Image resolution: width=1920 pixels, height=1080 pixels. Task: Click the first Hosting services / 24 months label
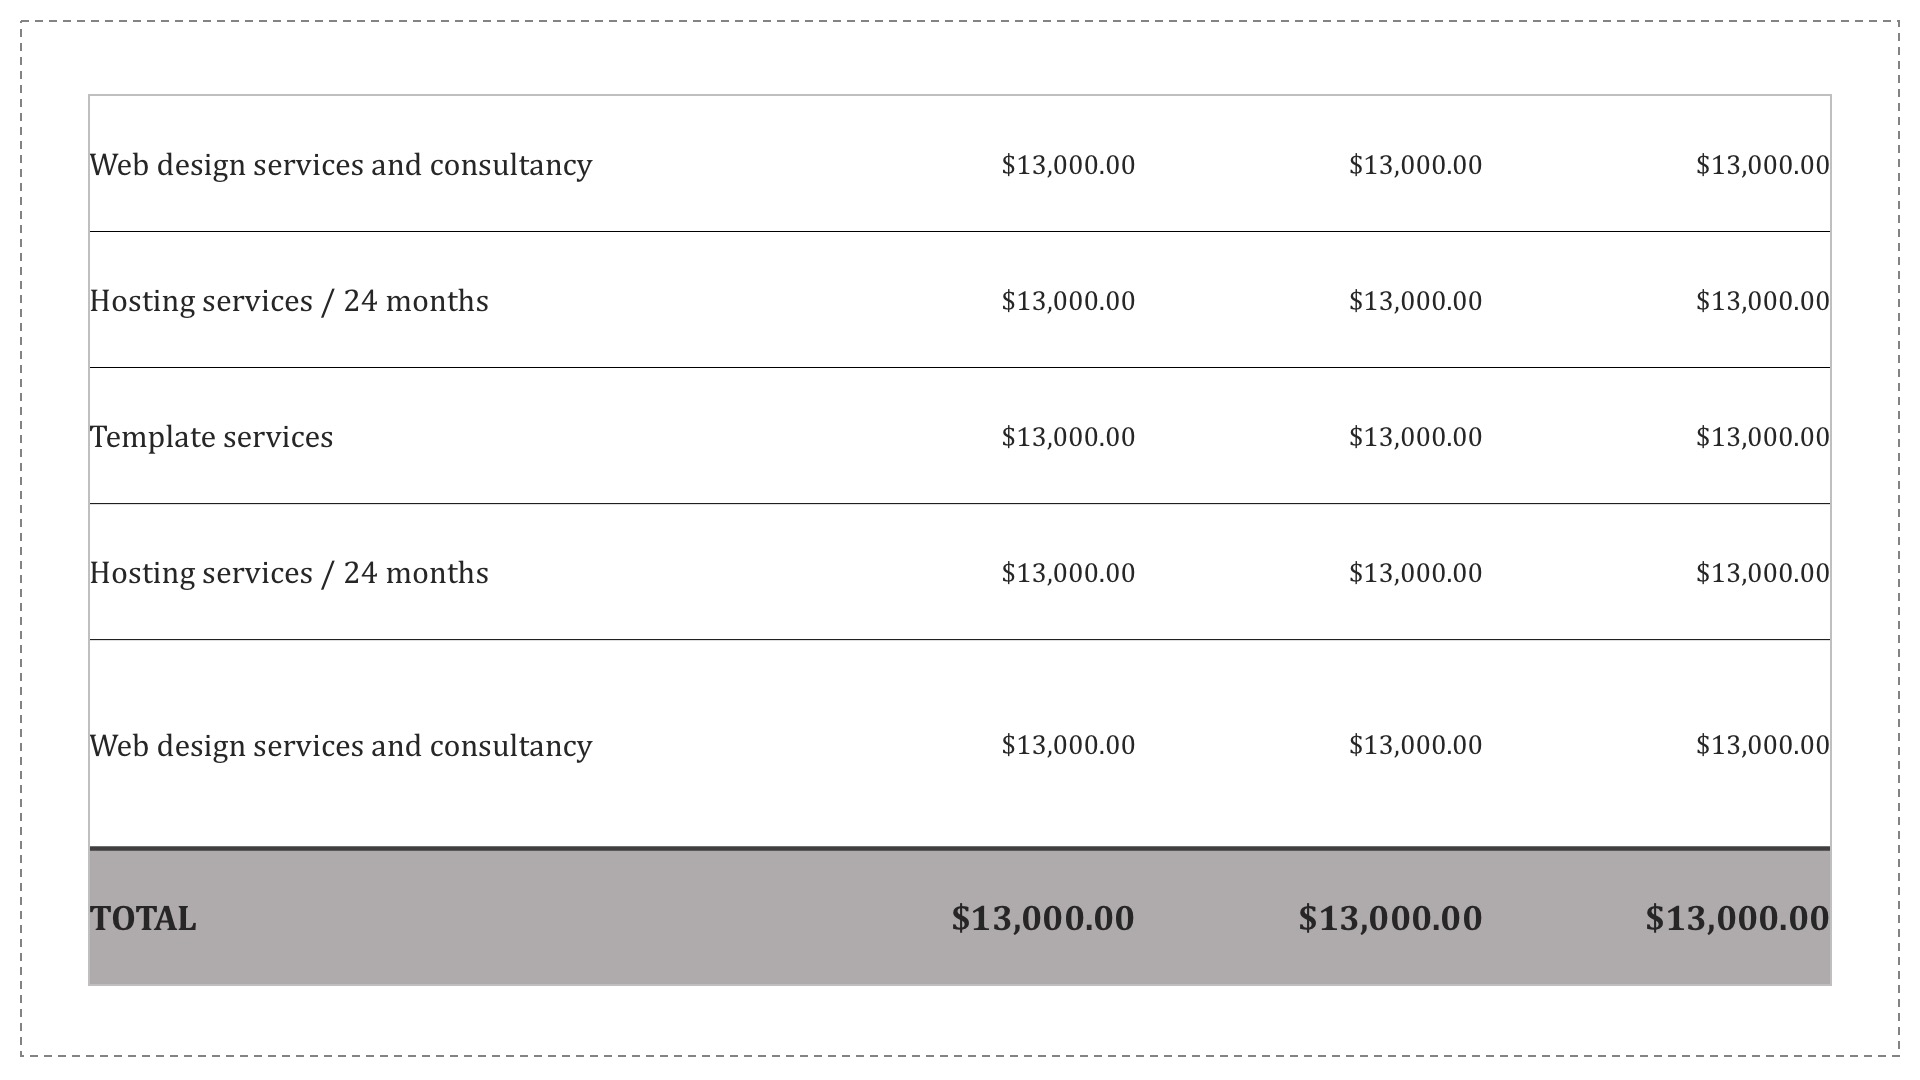(x=289, y=301)
